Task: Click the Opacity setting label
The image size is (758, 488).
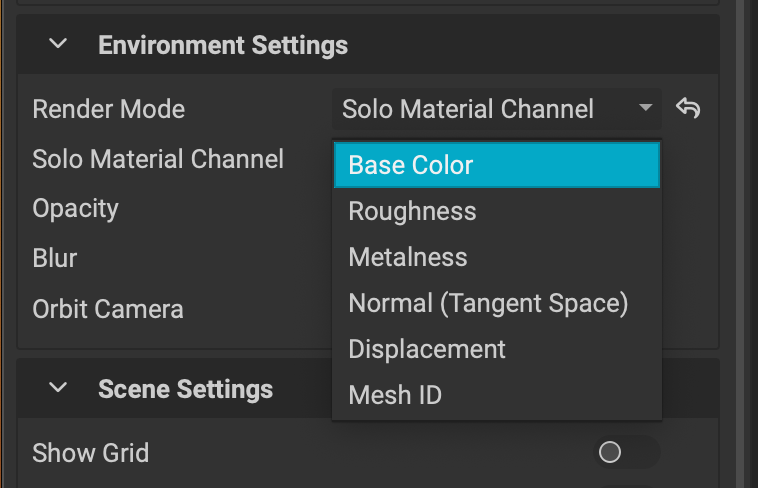Action: pyautogui.click(x=75, y=209)
